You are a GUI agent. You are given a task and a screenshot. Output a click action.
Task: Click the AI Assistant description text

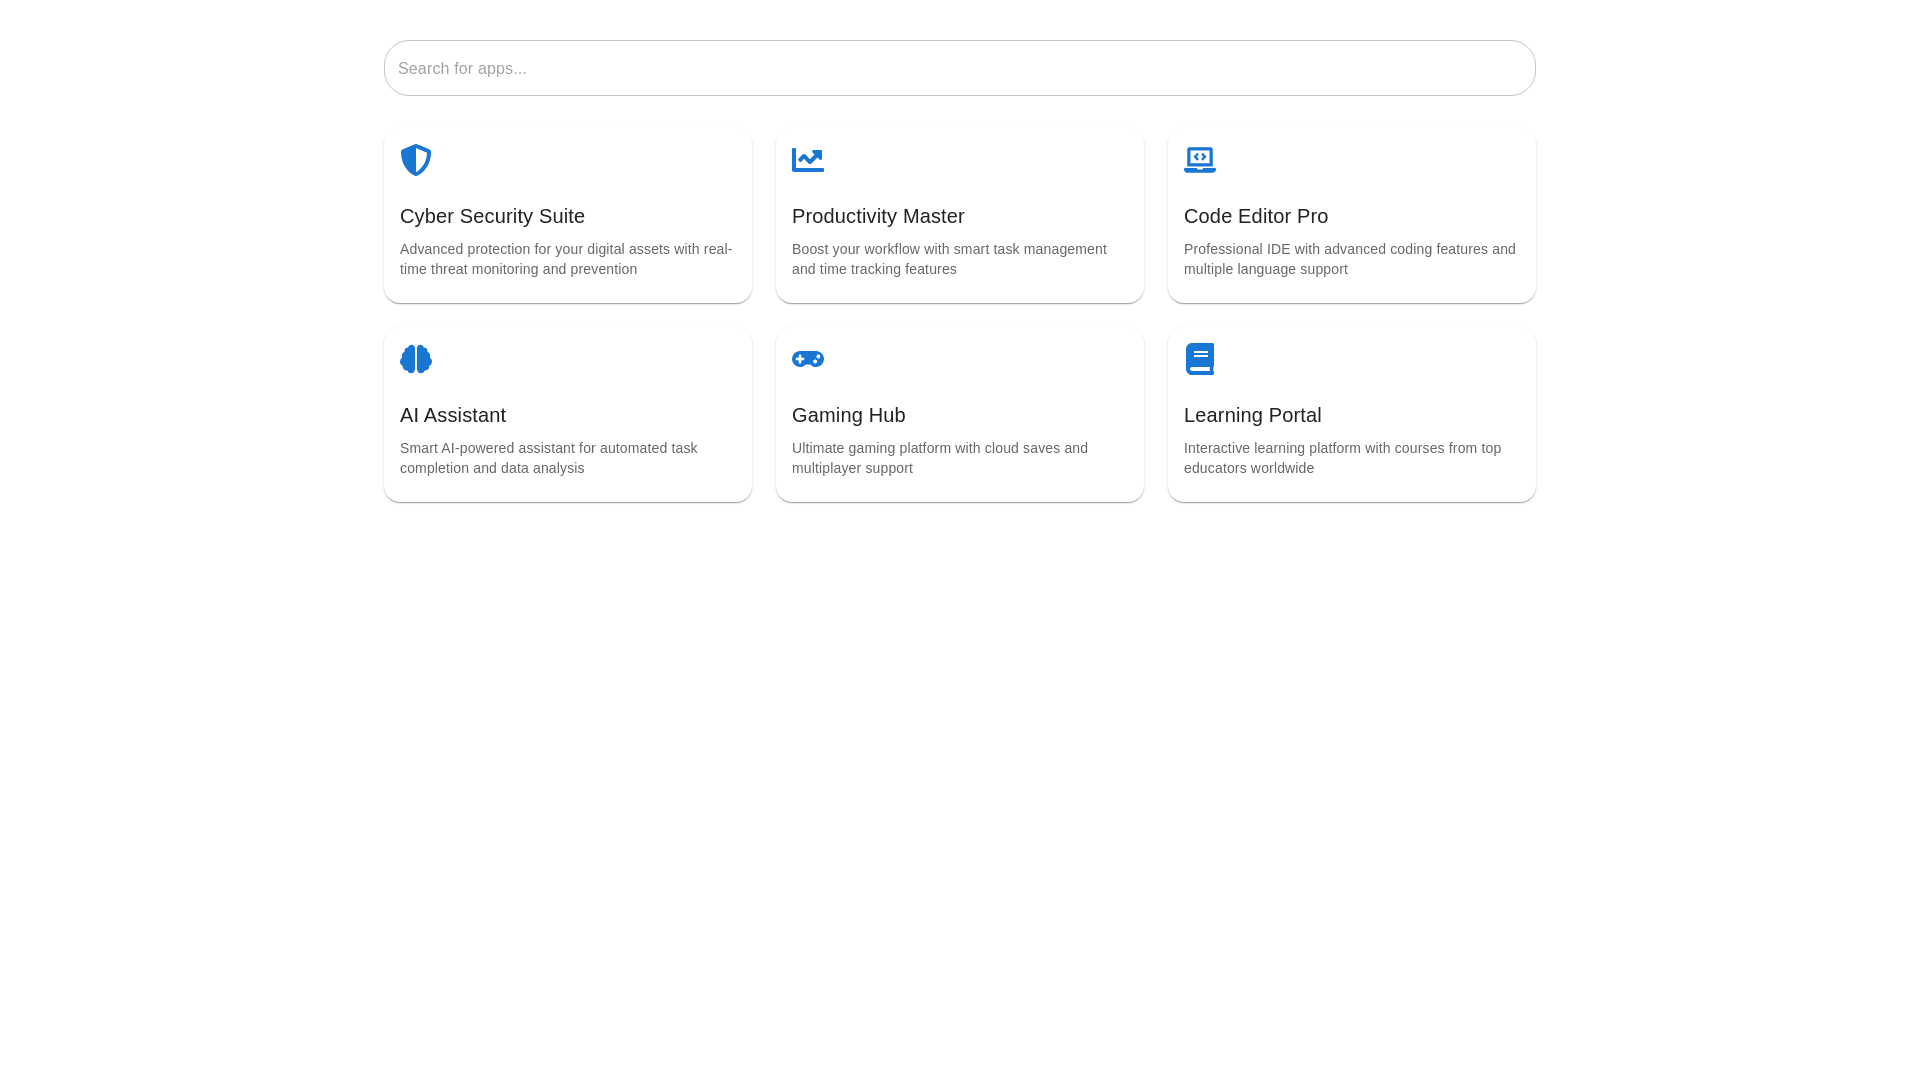pyautogui.click(x=548, y=458)
